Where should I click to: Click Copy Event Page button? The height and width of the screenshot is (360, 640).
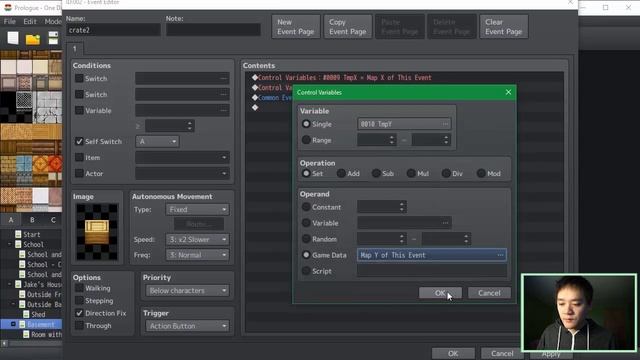348,27
